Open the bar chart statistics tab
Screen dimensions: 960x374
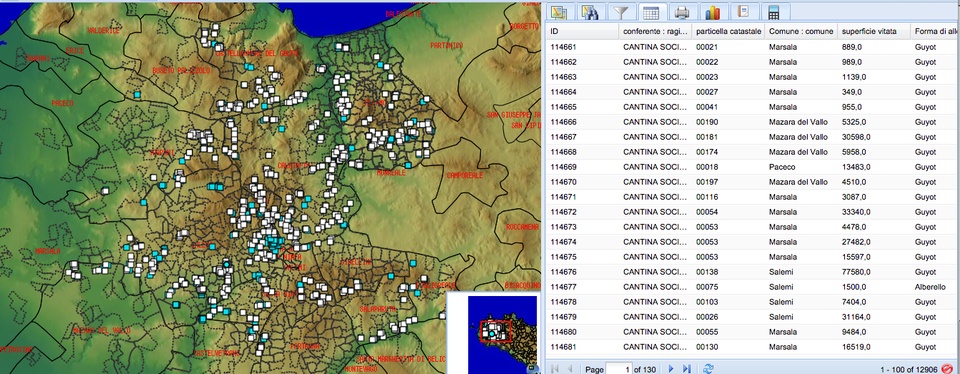tap(713, 12)
